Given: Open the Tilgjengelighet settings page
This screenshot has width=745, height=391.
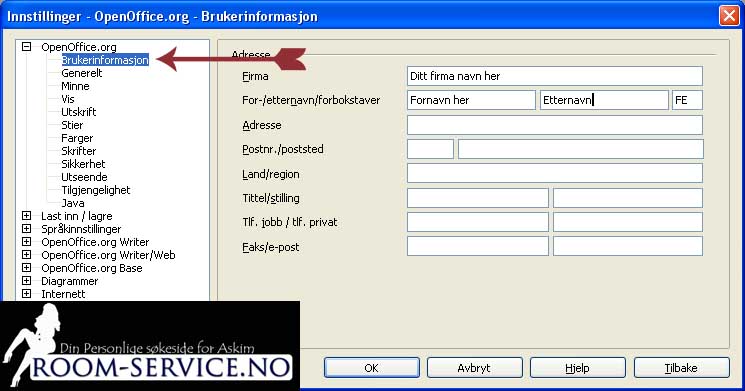Looking at the screenshot, I should point(96,190).
